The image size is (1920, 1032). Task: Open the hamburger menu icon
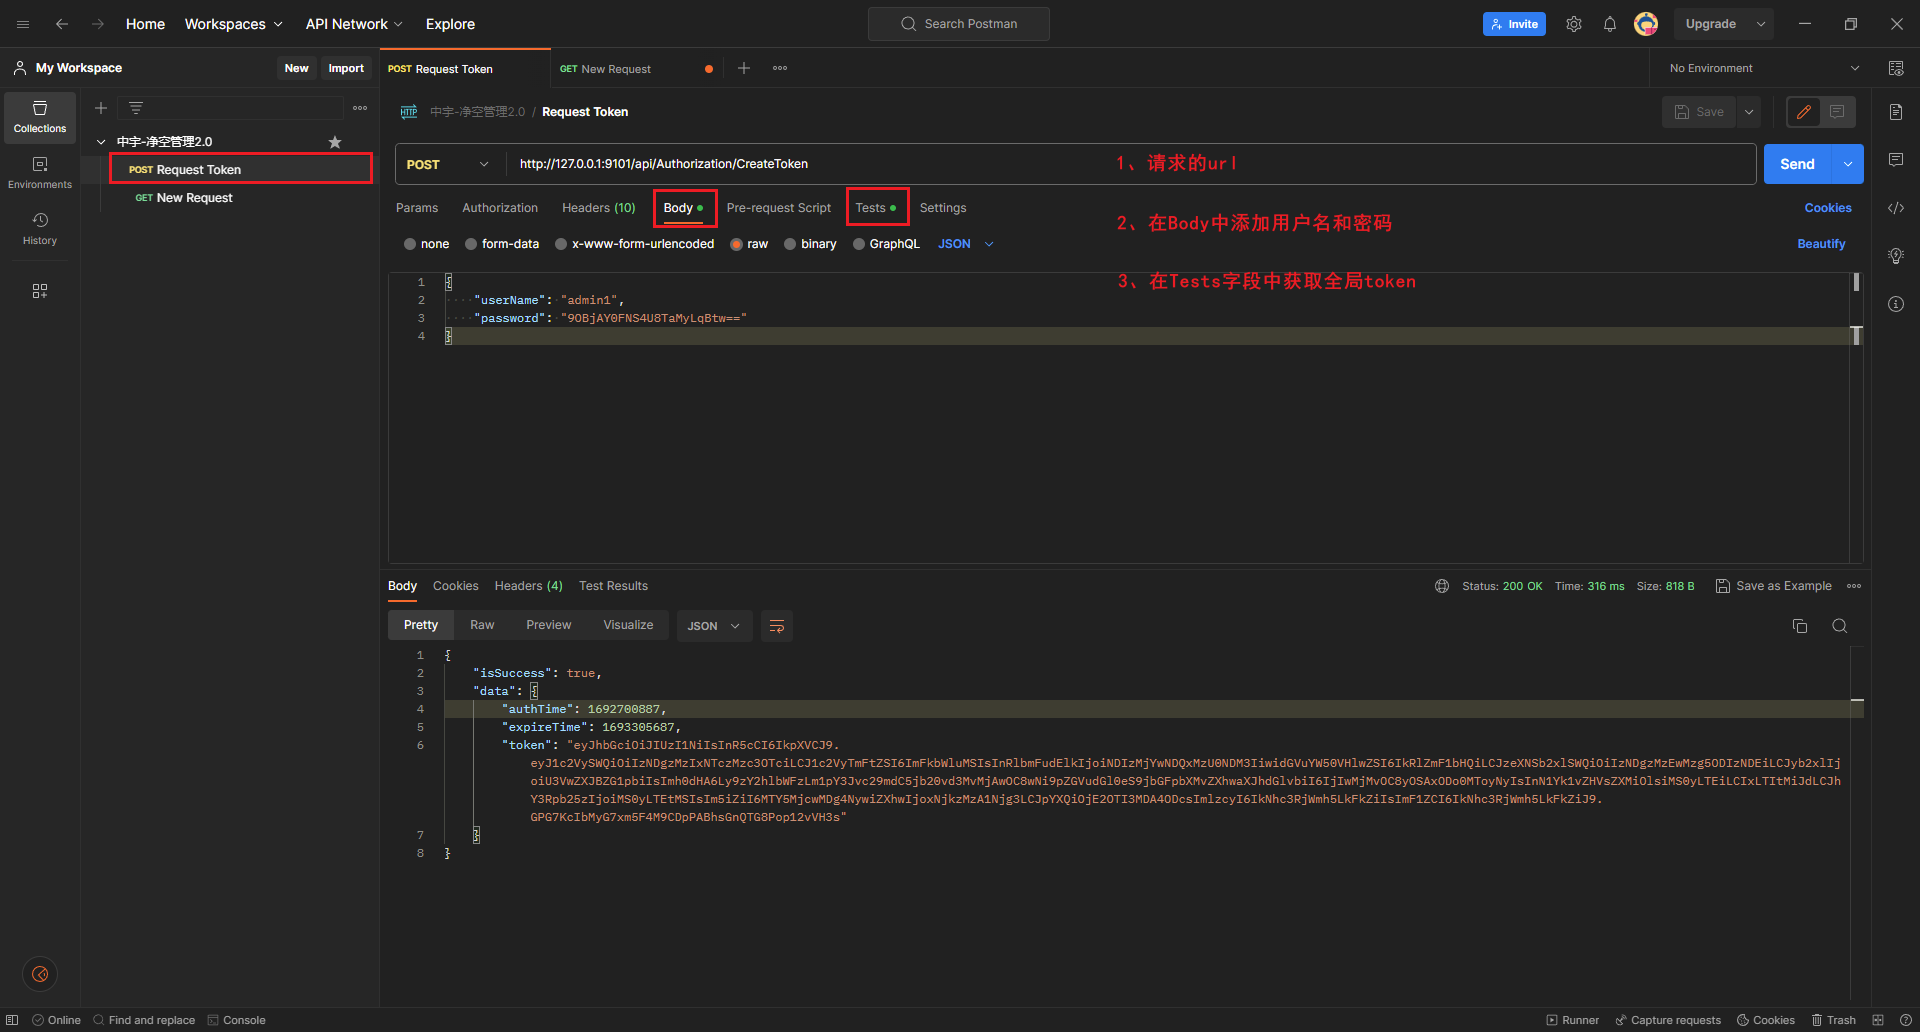coord(23,24)
